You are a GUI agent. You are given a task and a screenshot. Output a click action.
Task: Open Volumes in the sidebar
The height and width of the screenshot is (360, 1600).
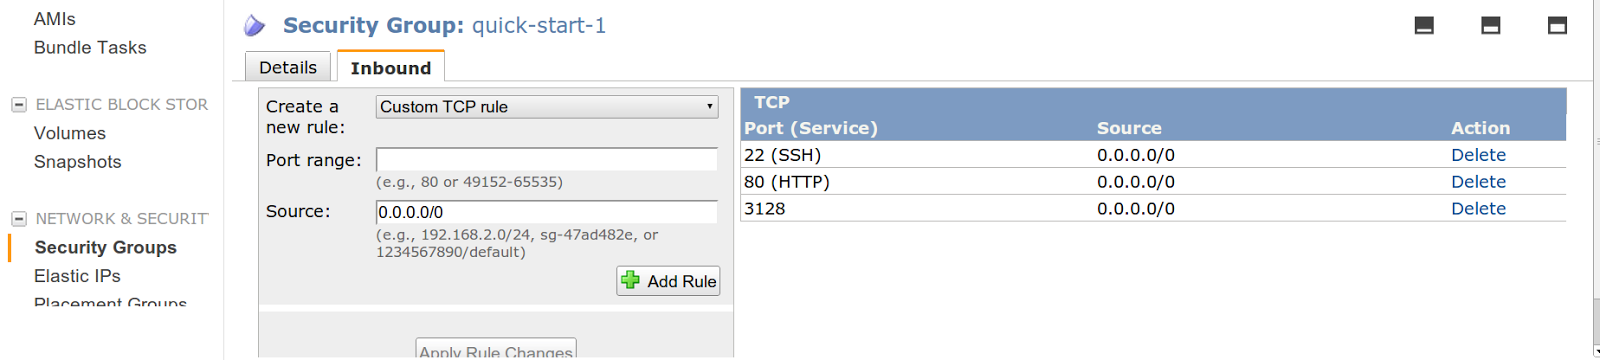[70, 133]
